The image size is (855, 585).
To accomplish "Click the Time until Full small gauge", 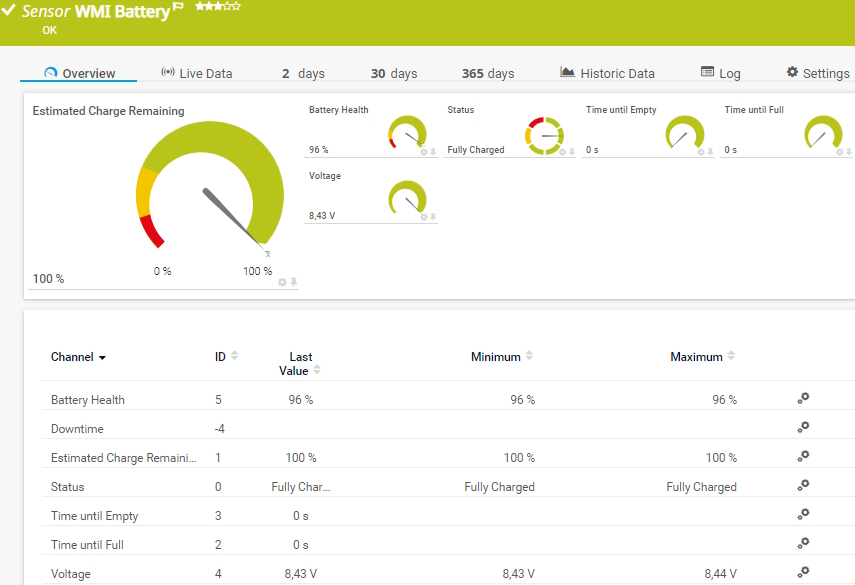I will (823, 132).
